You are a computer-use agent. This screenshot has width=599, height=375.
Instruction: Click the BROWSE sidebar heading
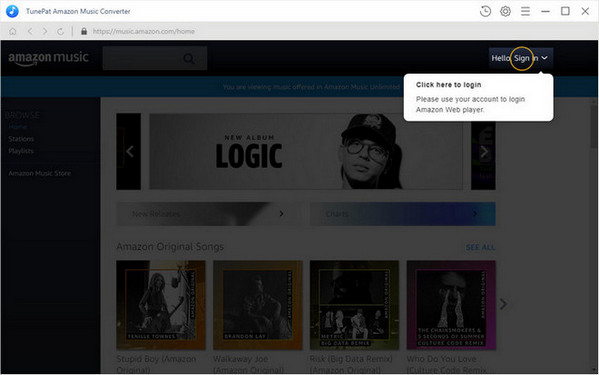22,115
